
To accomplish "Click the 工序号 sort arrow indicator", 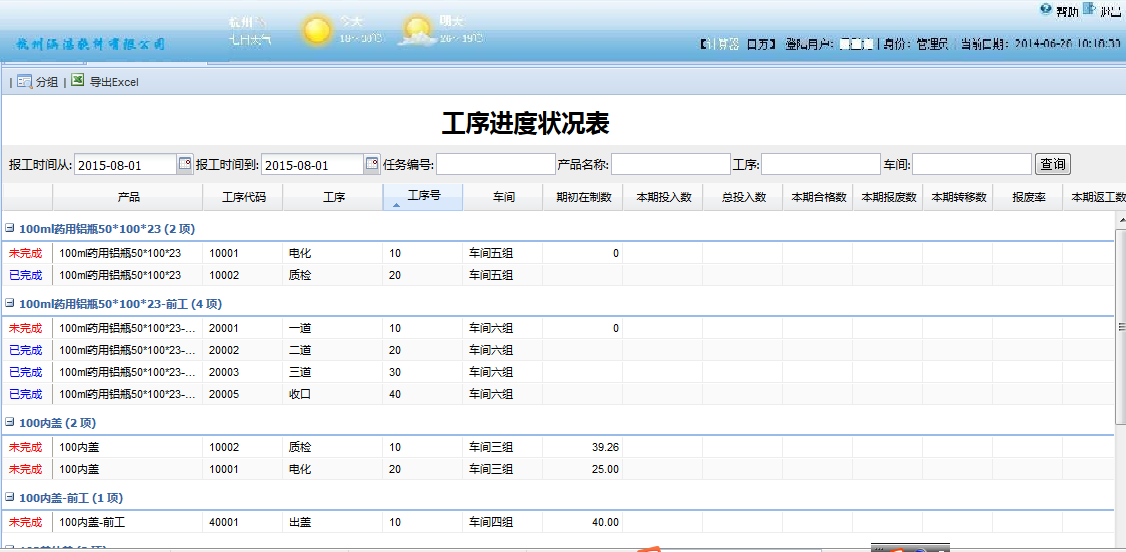I will [x=396, y=205].
